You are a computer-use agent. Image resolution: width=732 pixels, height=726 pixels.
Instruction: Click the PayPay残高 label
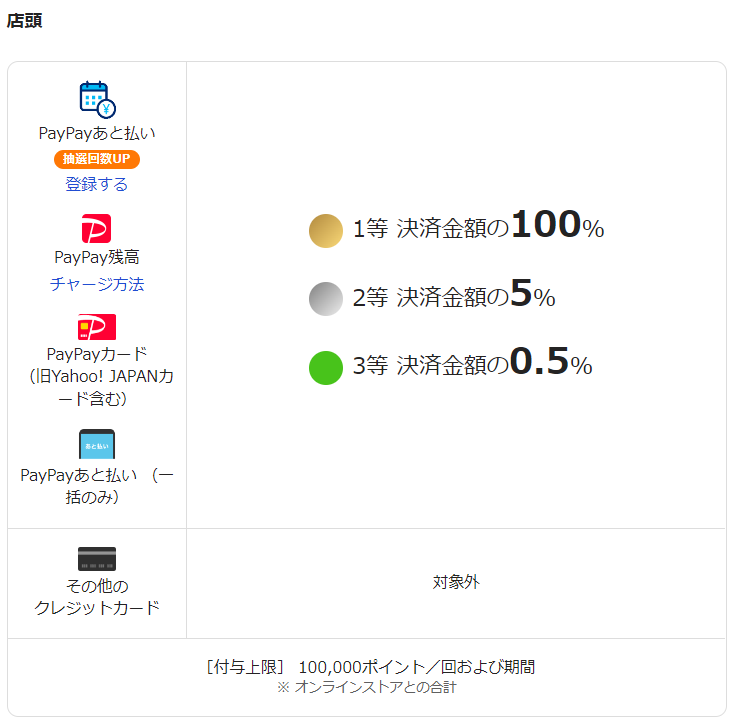pos(97,257)
